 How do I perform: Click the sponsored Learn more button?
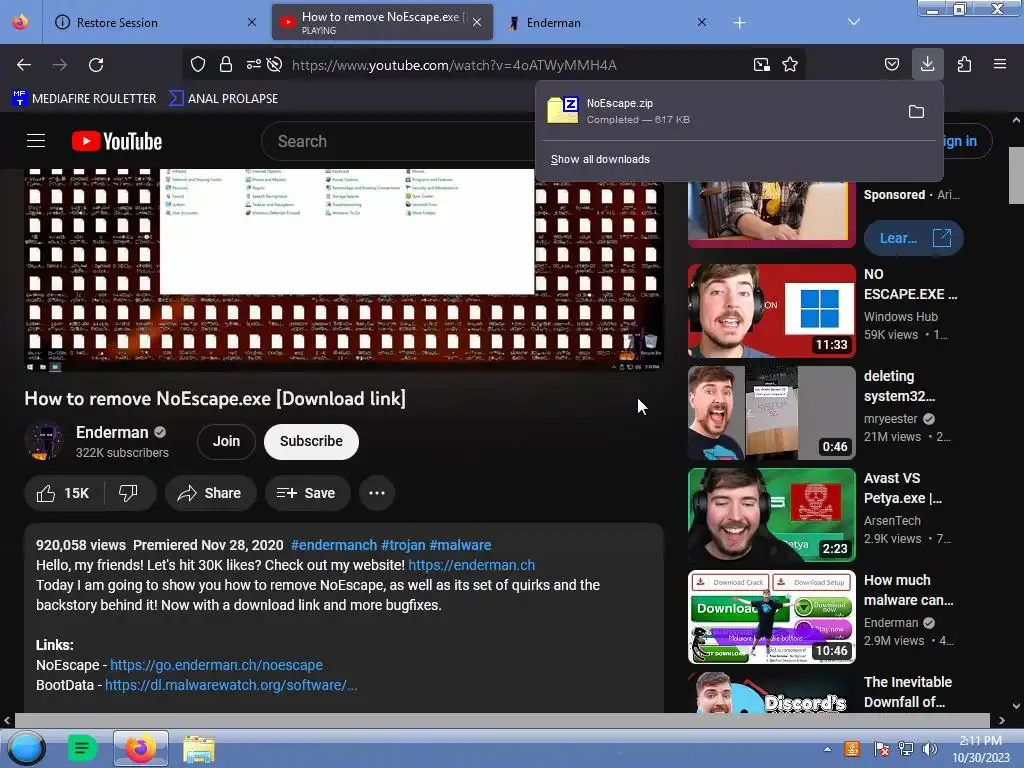[913, 238]
